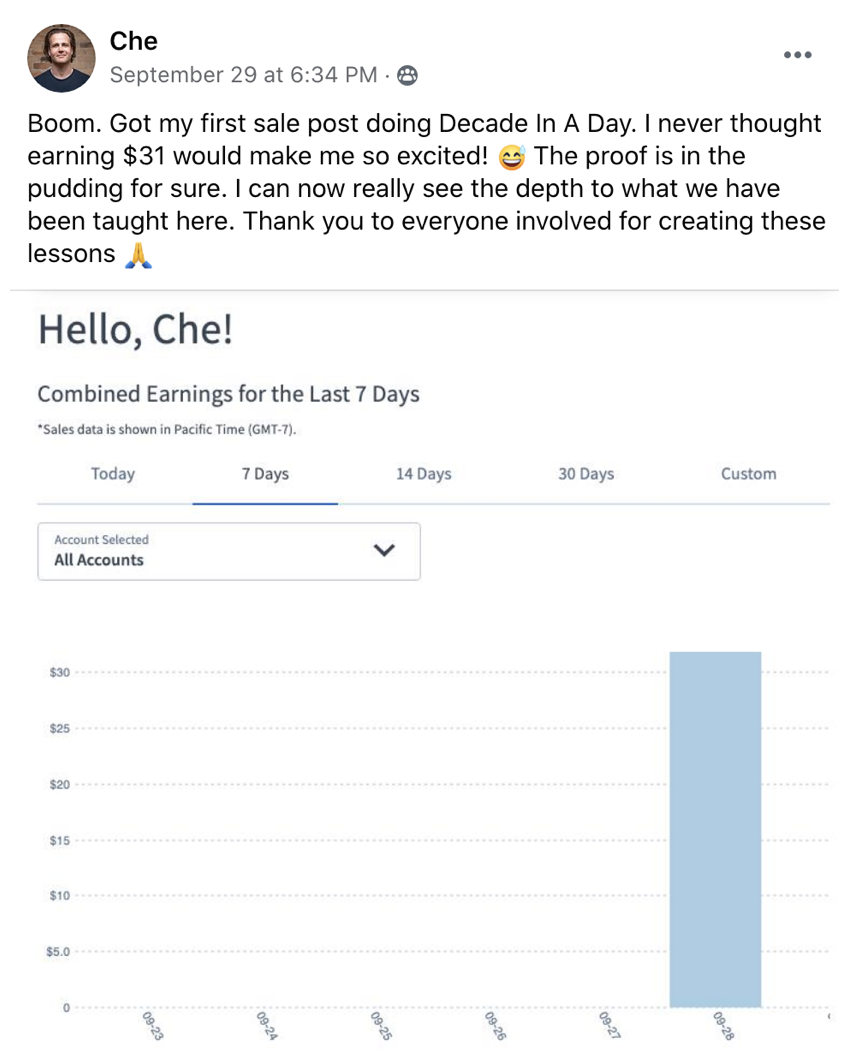Click the chevron arrow in All Accounts box

click(x=384, y=550)
